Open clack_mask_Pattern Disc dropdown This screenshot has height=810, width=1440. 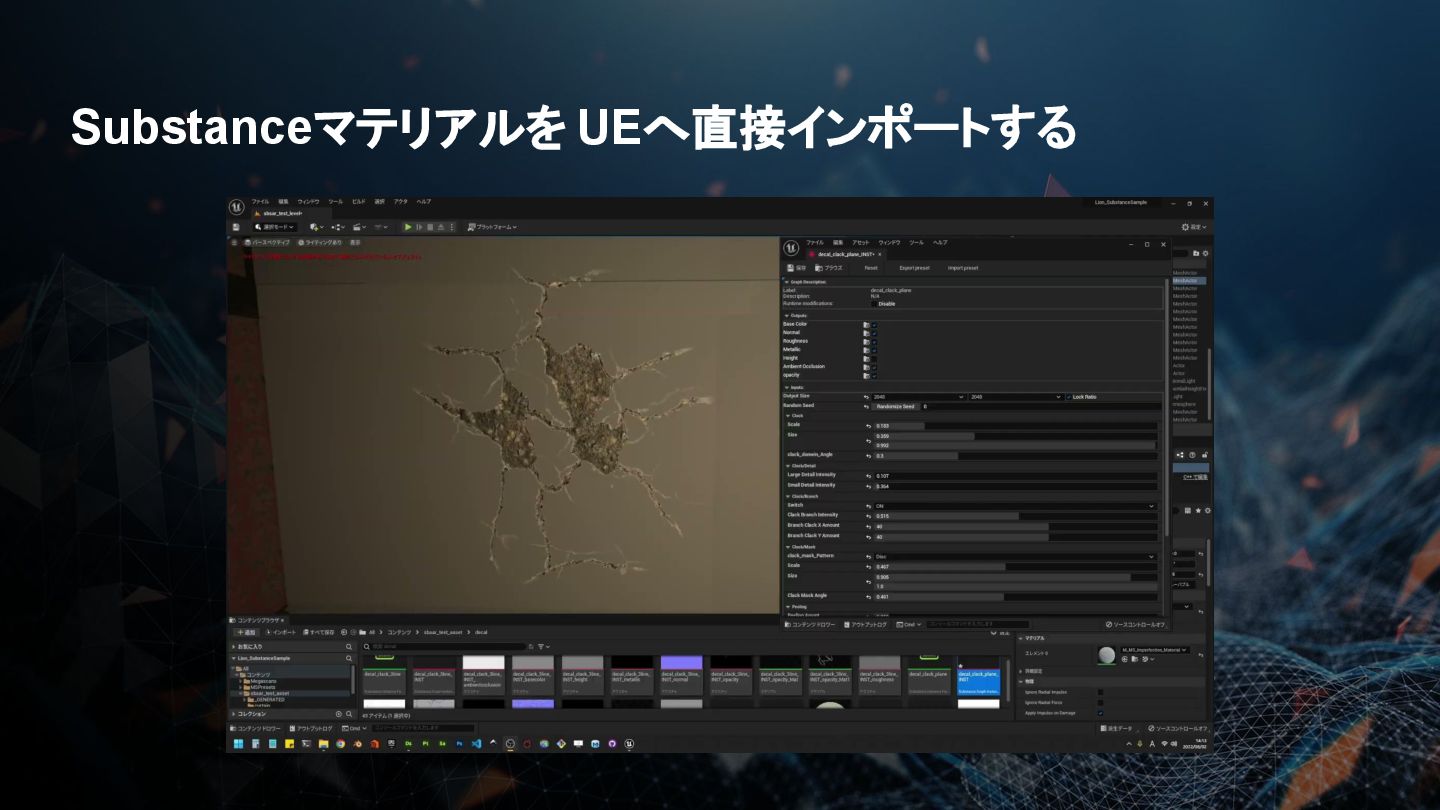point(1015,556)
